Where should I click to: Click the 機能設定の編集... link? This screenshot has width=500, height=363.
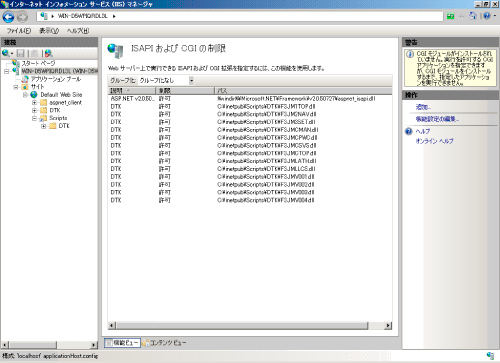(437, 119)
